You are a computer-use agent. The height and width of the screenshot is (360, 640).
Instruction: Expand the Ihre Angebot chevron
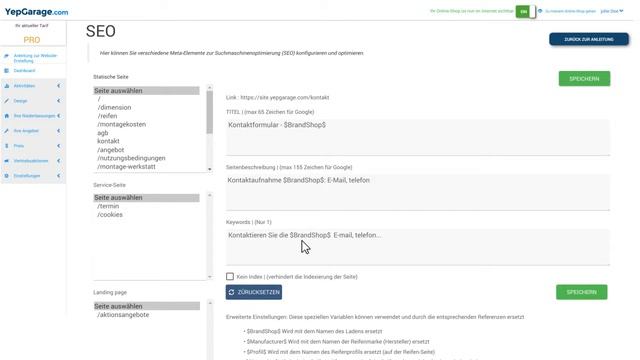click(59, 131)
